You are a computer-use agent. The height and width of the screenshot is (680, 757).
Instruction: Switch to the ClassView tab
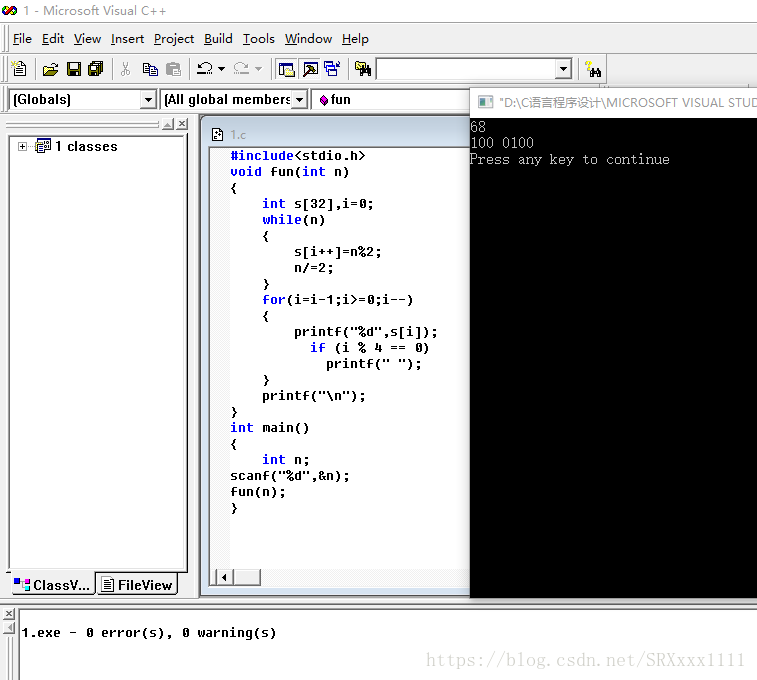pos(52,585)
